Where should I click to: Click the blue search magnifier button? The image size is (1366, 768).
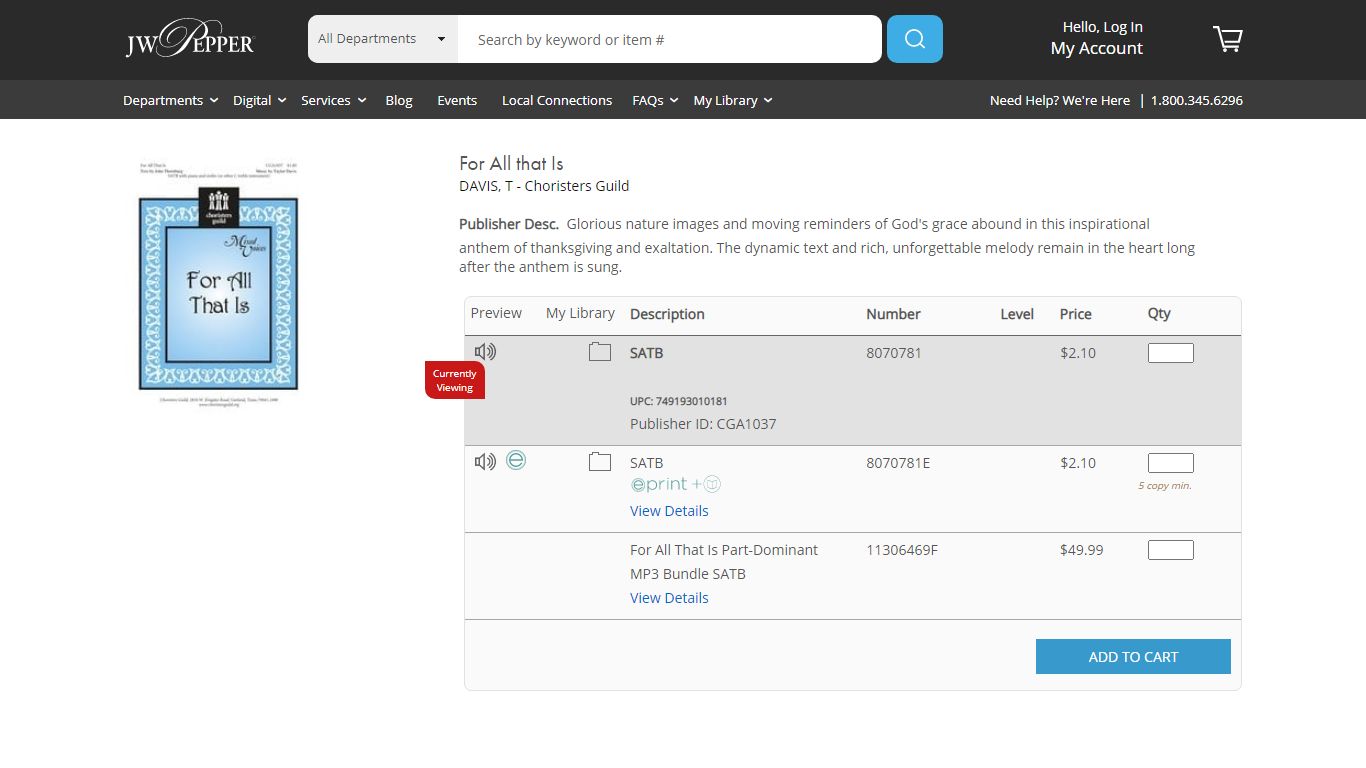click(x=915, y=39)
